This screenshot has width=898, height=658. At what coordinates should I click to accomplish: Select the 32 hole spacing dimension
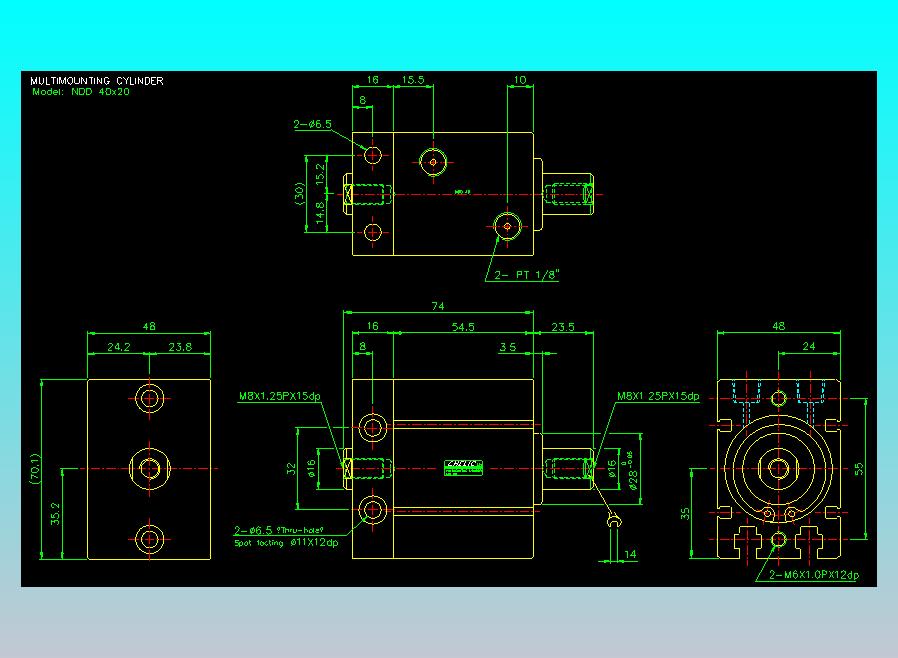point(292,469)
